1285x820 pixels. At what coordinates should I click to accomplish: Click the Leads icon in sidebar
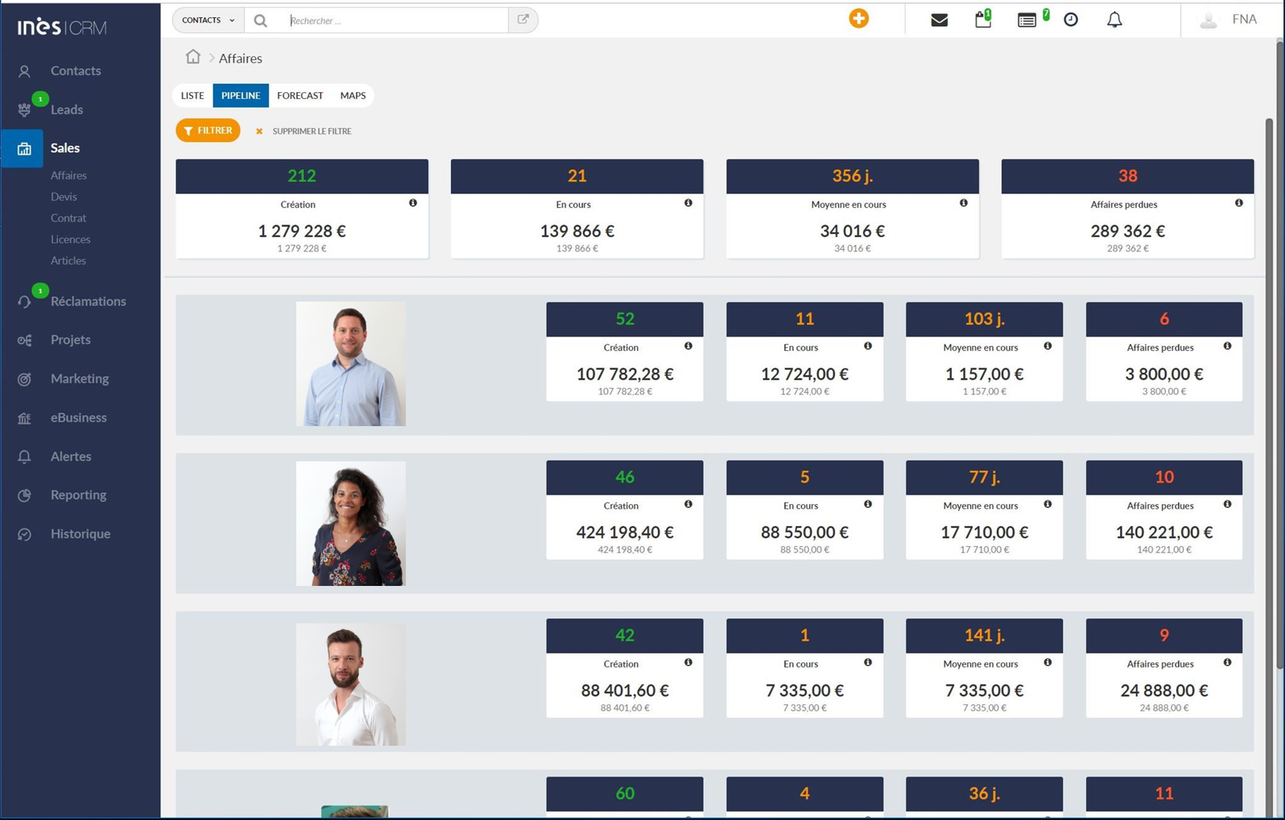[x=25, y=110]
